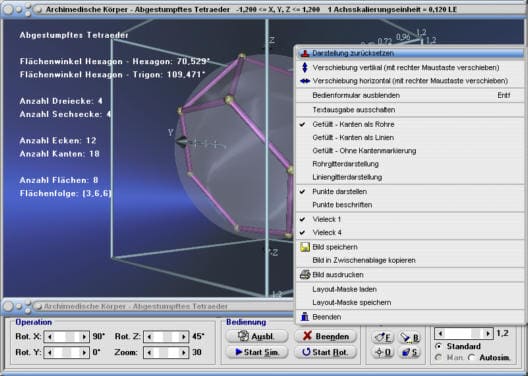Click Rot. Y slider left arrow

tap(49, 352)
